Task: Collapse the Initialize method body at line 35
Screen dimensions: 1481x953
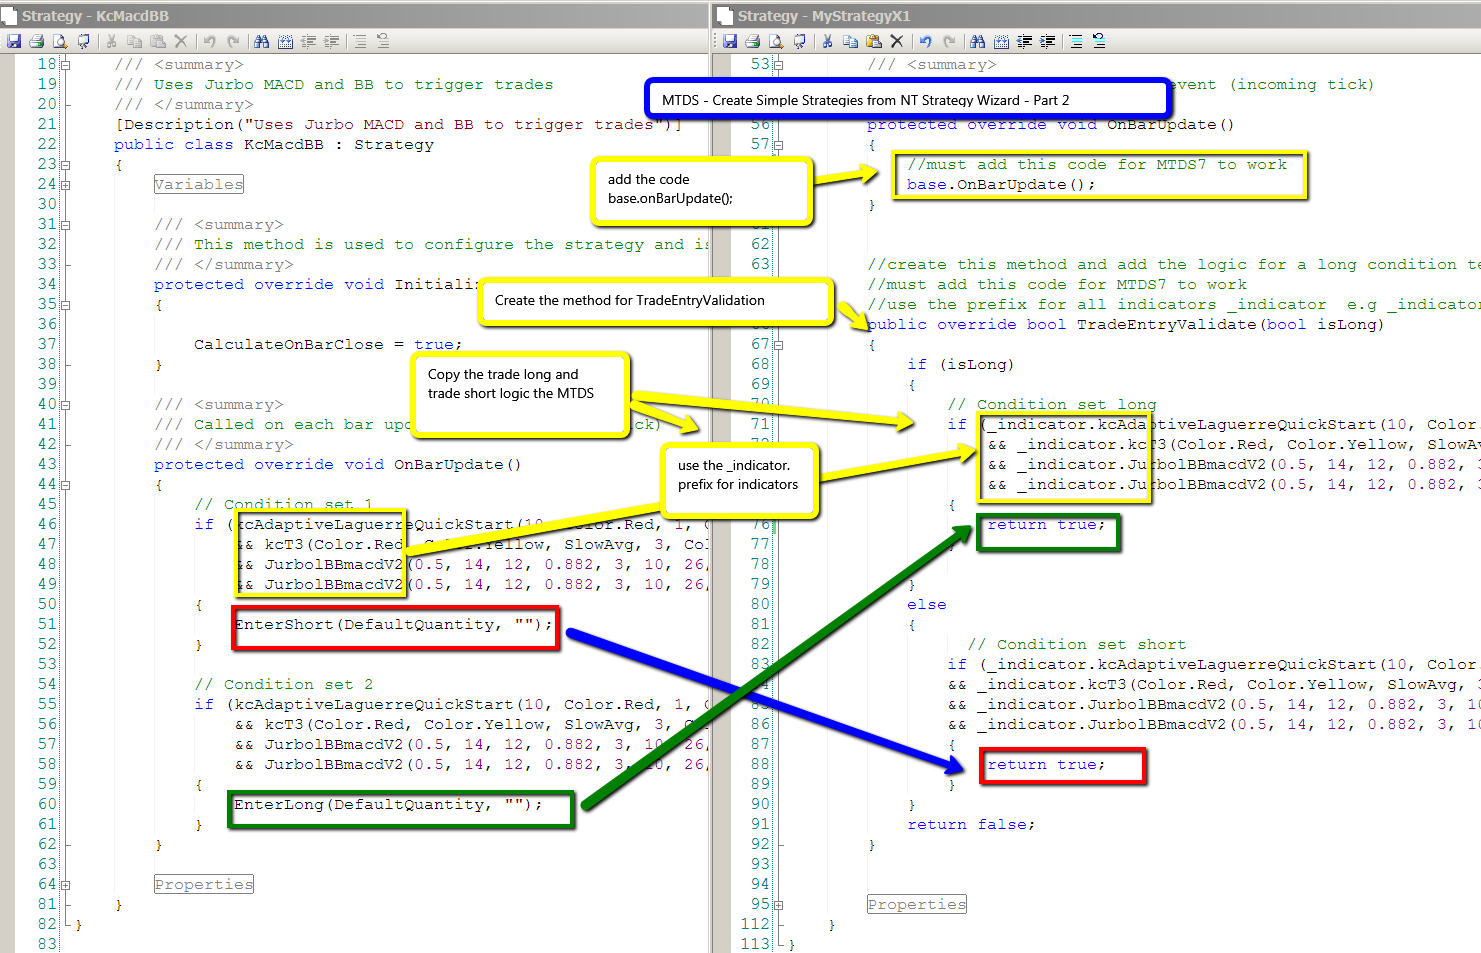Action: [x=66, y=305]
